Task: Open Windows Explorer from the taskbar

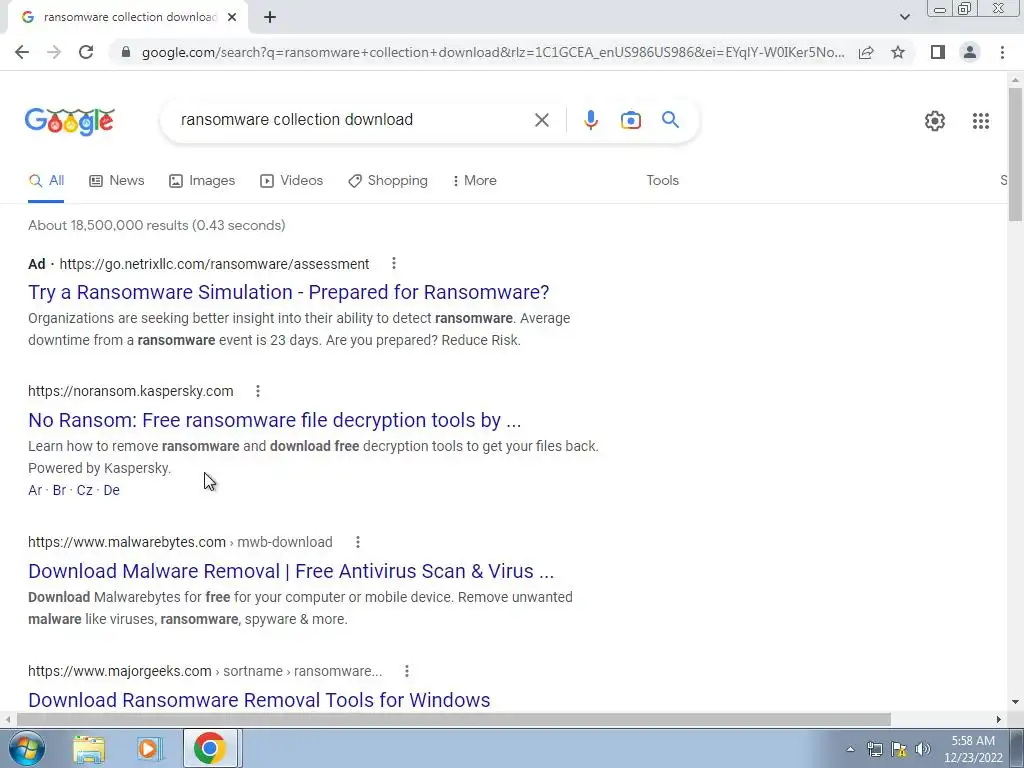Action: (x=89, y=748)
